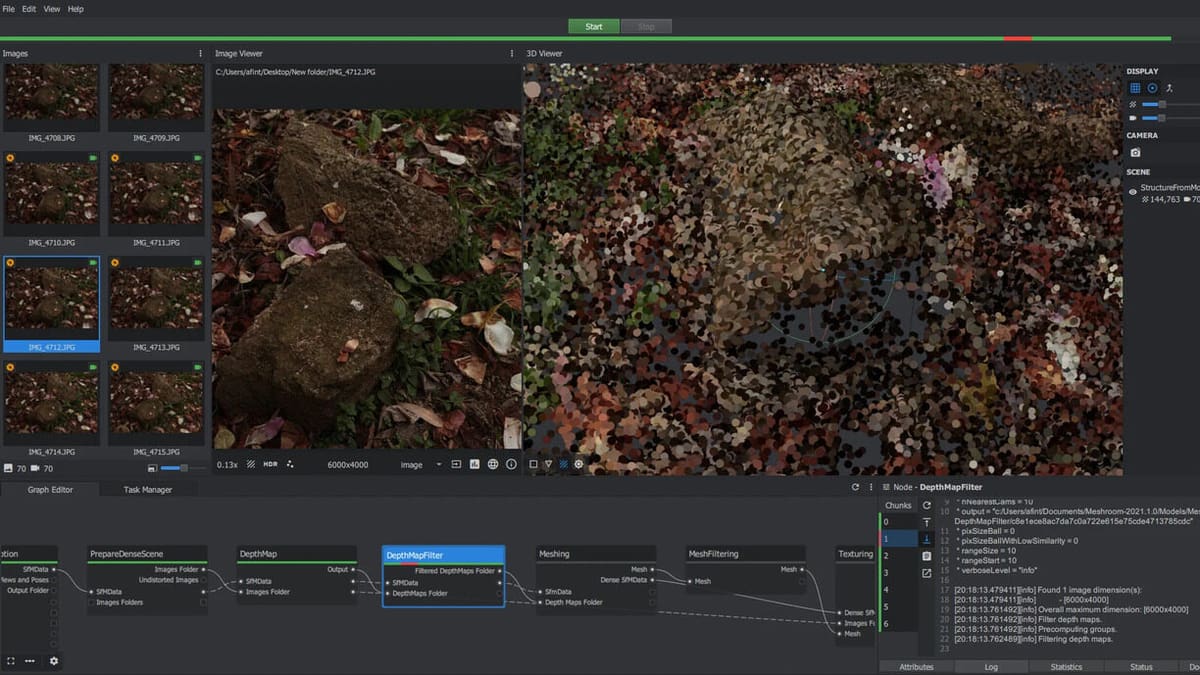Open the File menu
Screen dimensions: 1200x675
coord(9,9)
